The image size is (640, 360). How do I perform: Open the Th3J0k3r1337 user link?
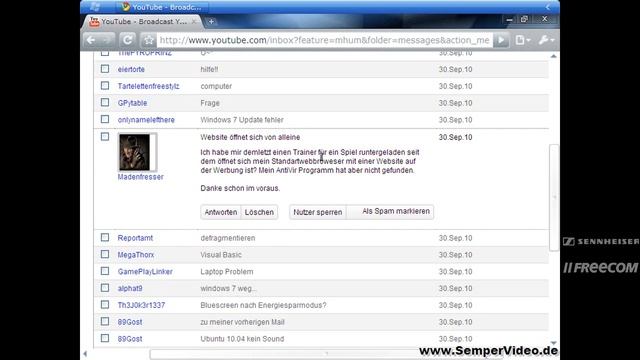coord(141,305)
